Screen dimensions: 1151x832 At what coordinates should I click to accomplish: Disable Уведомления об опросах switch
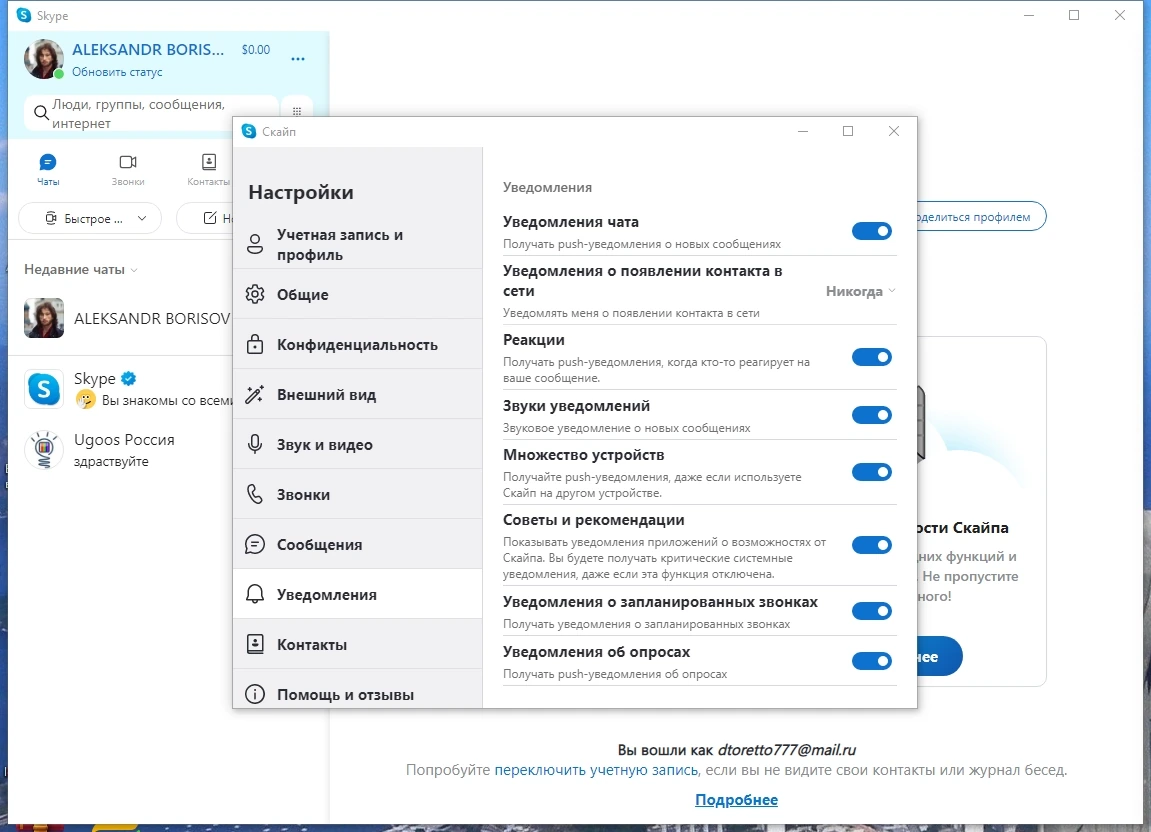pos(871,661)
